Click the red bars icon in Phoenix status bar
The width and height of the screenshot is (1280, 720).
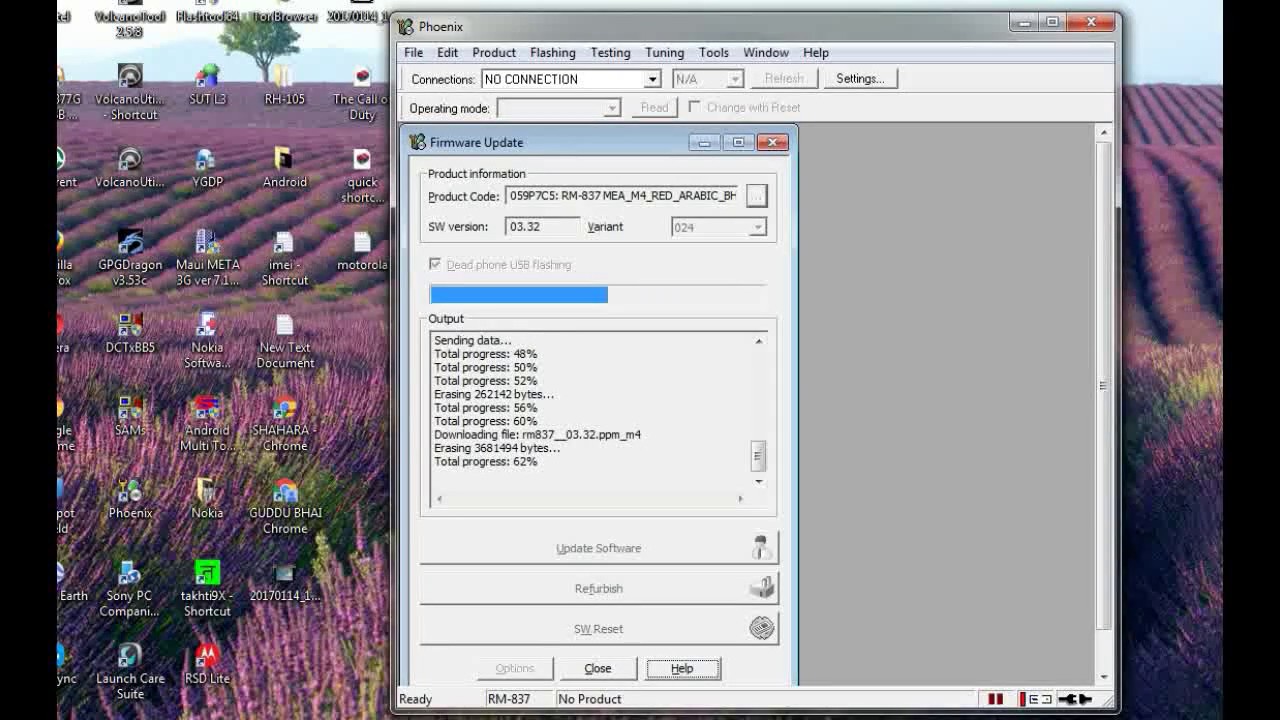(996, 699)
